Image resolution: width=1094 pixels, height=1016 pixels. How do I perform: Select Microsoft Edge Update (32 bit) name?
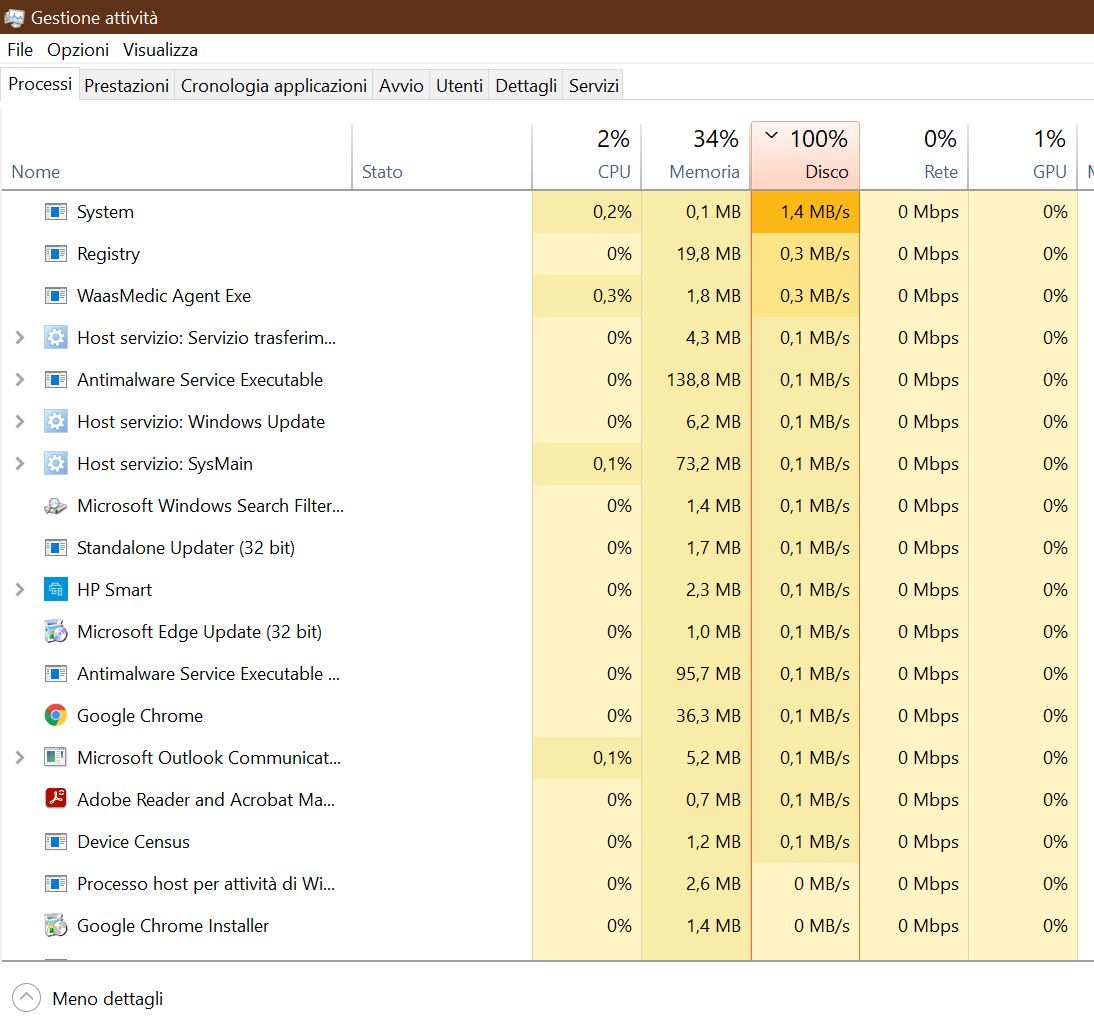point(200,632)
